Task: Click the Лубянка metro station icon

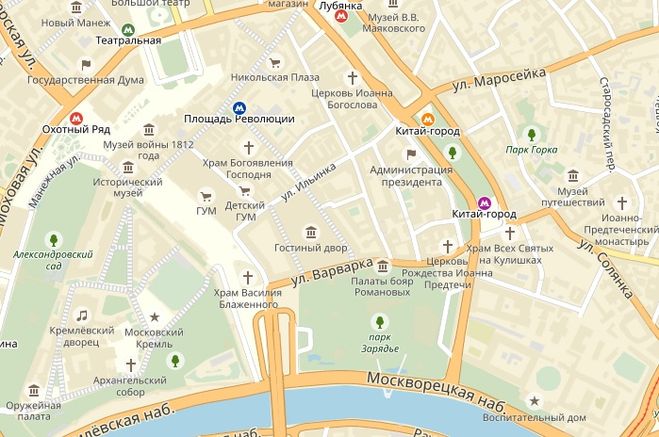Action: point(341,17)
